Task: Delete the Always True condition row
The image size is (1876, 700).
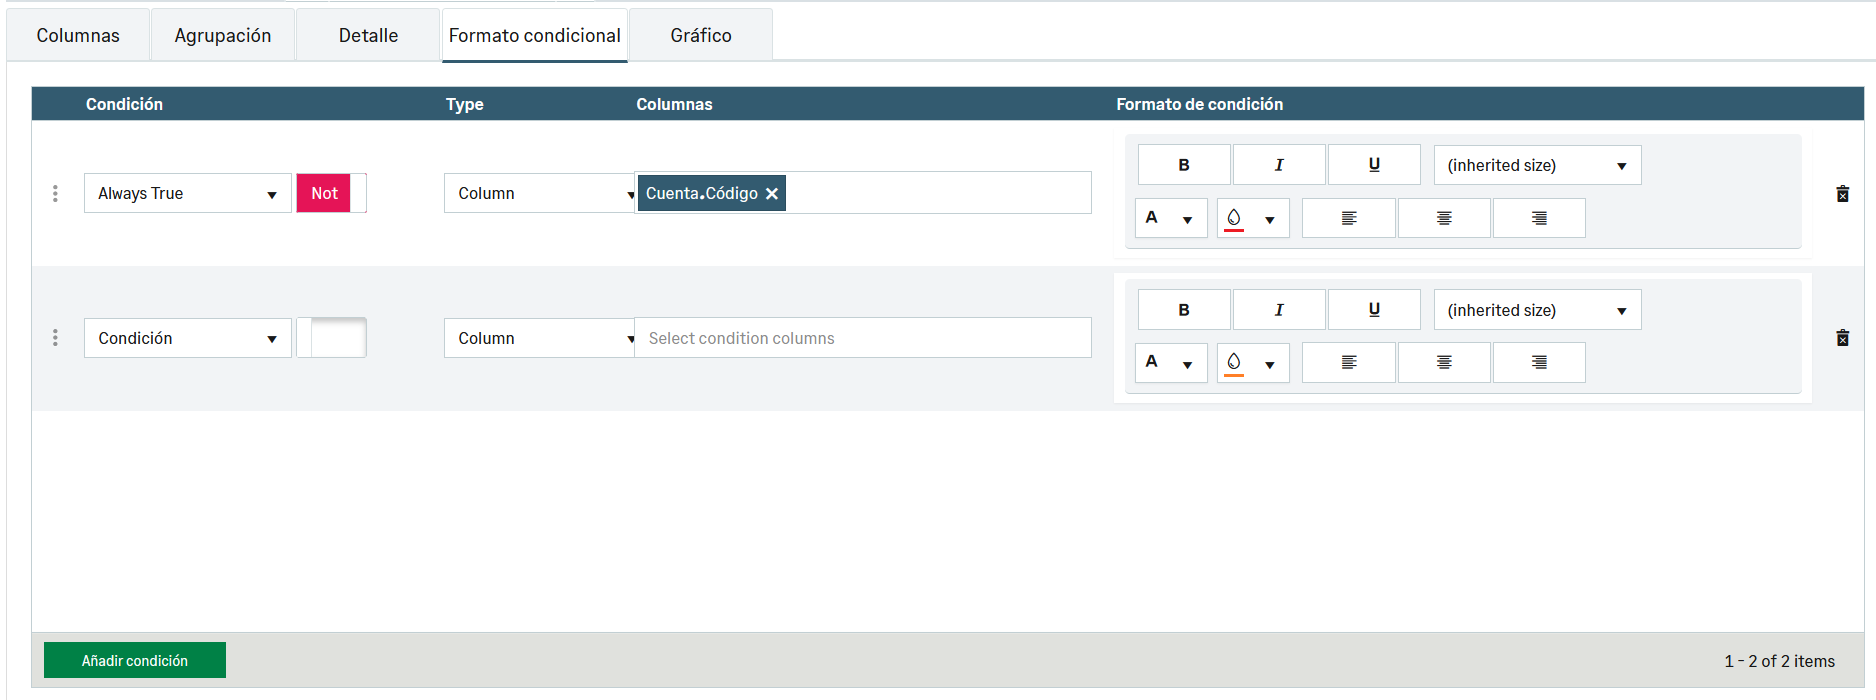Action: (x=1842, y=194)
